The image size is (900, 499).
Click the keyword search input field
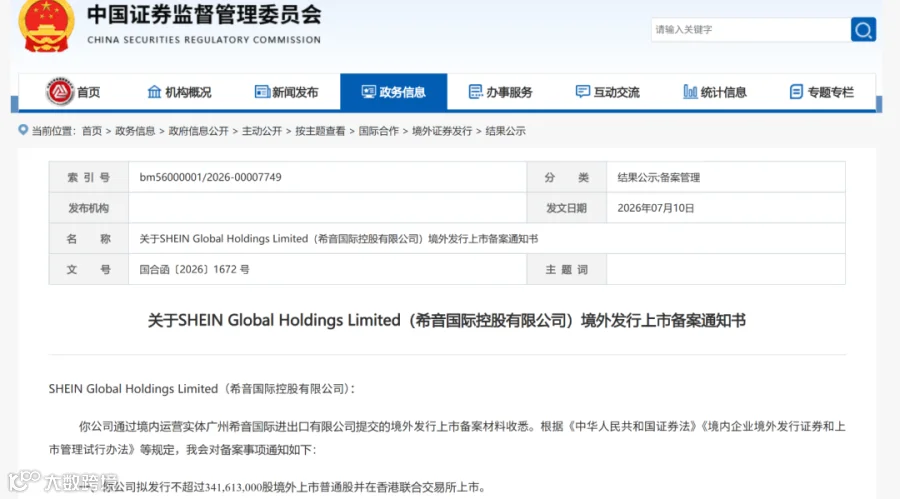751,29
